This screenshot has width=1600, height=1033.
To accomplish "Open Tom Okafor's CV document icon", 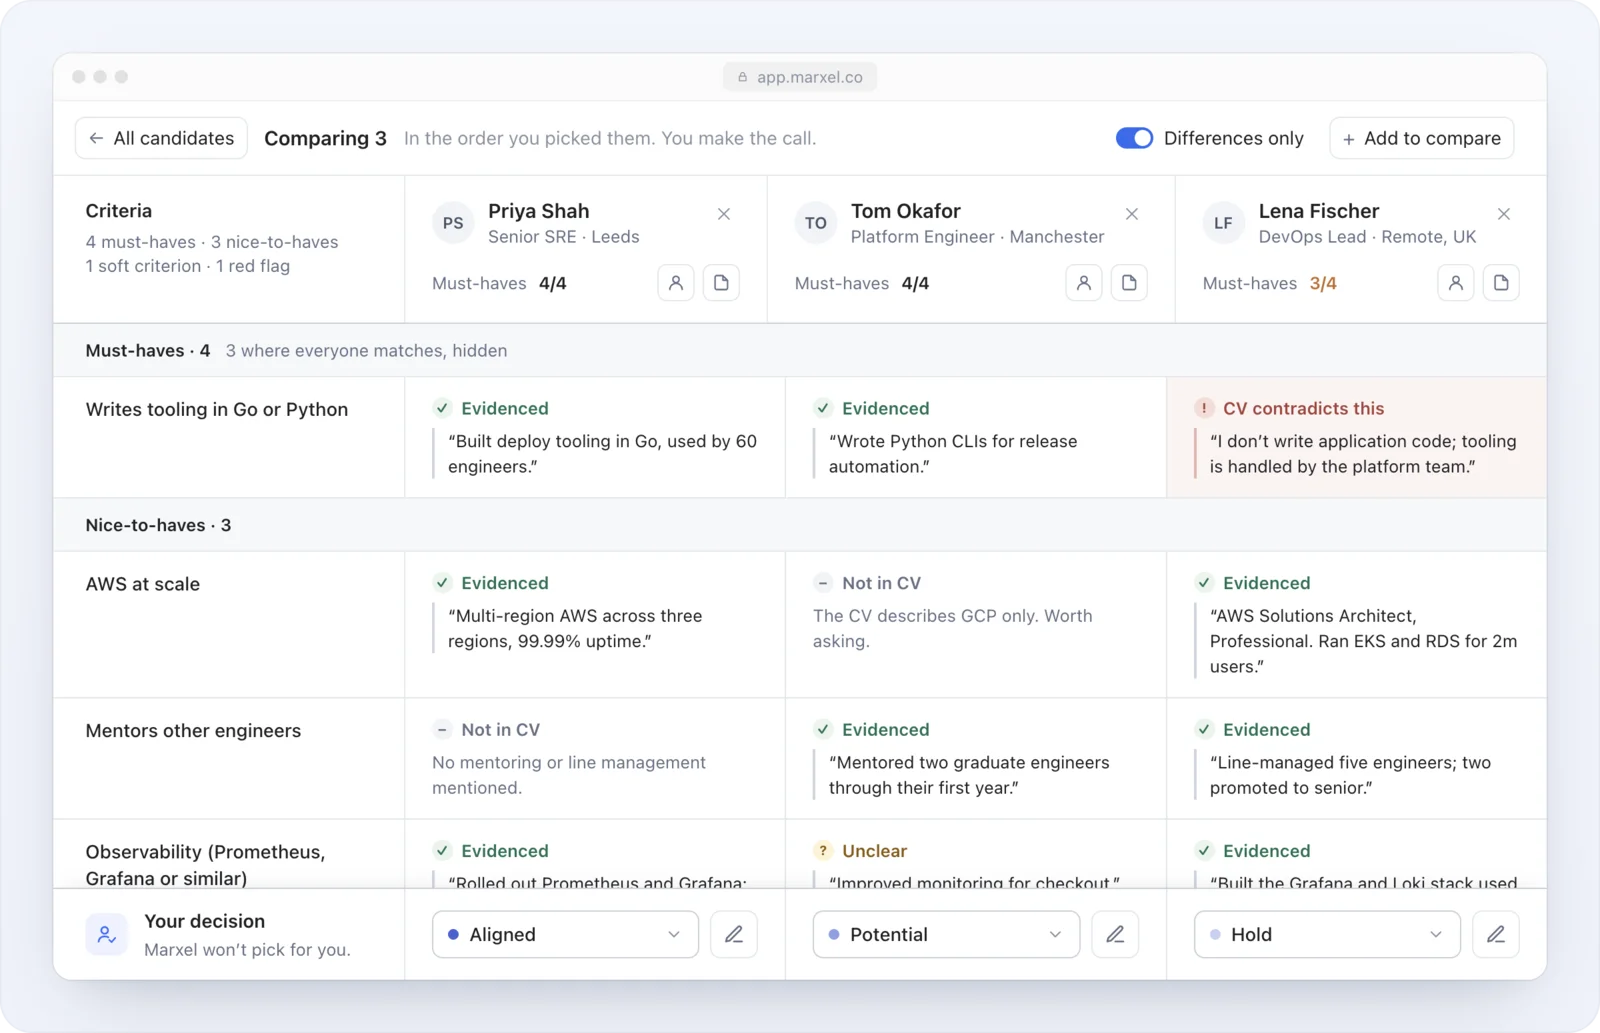I will click(x=1129, y=283).
